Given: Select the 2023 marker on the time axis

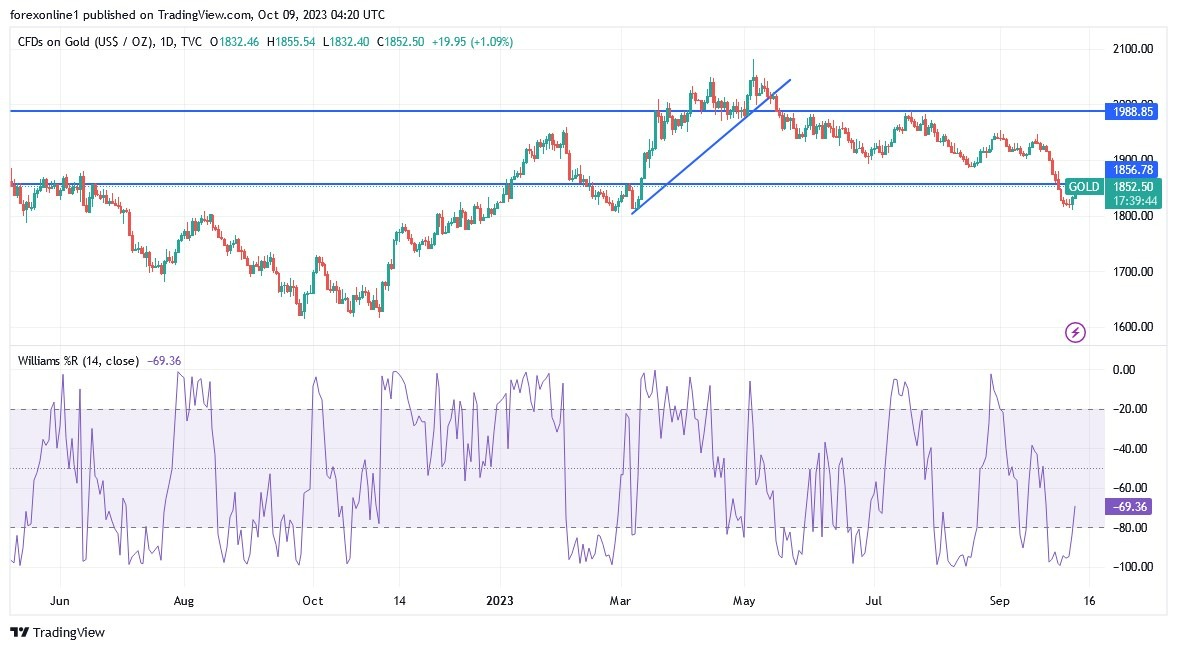Looking at the screenshot, I should (x=499, y=600).
